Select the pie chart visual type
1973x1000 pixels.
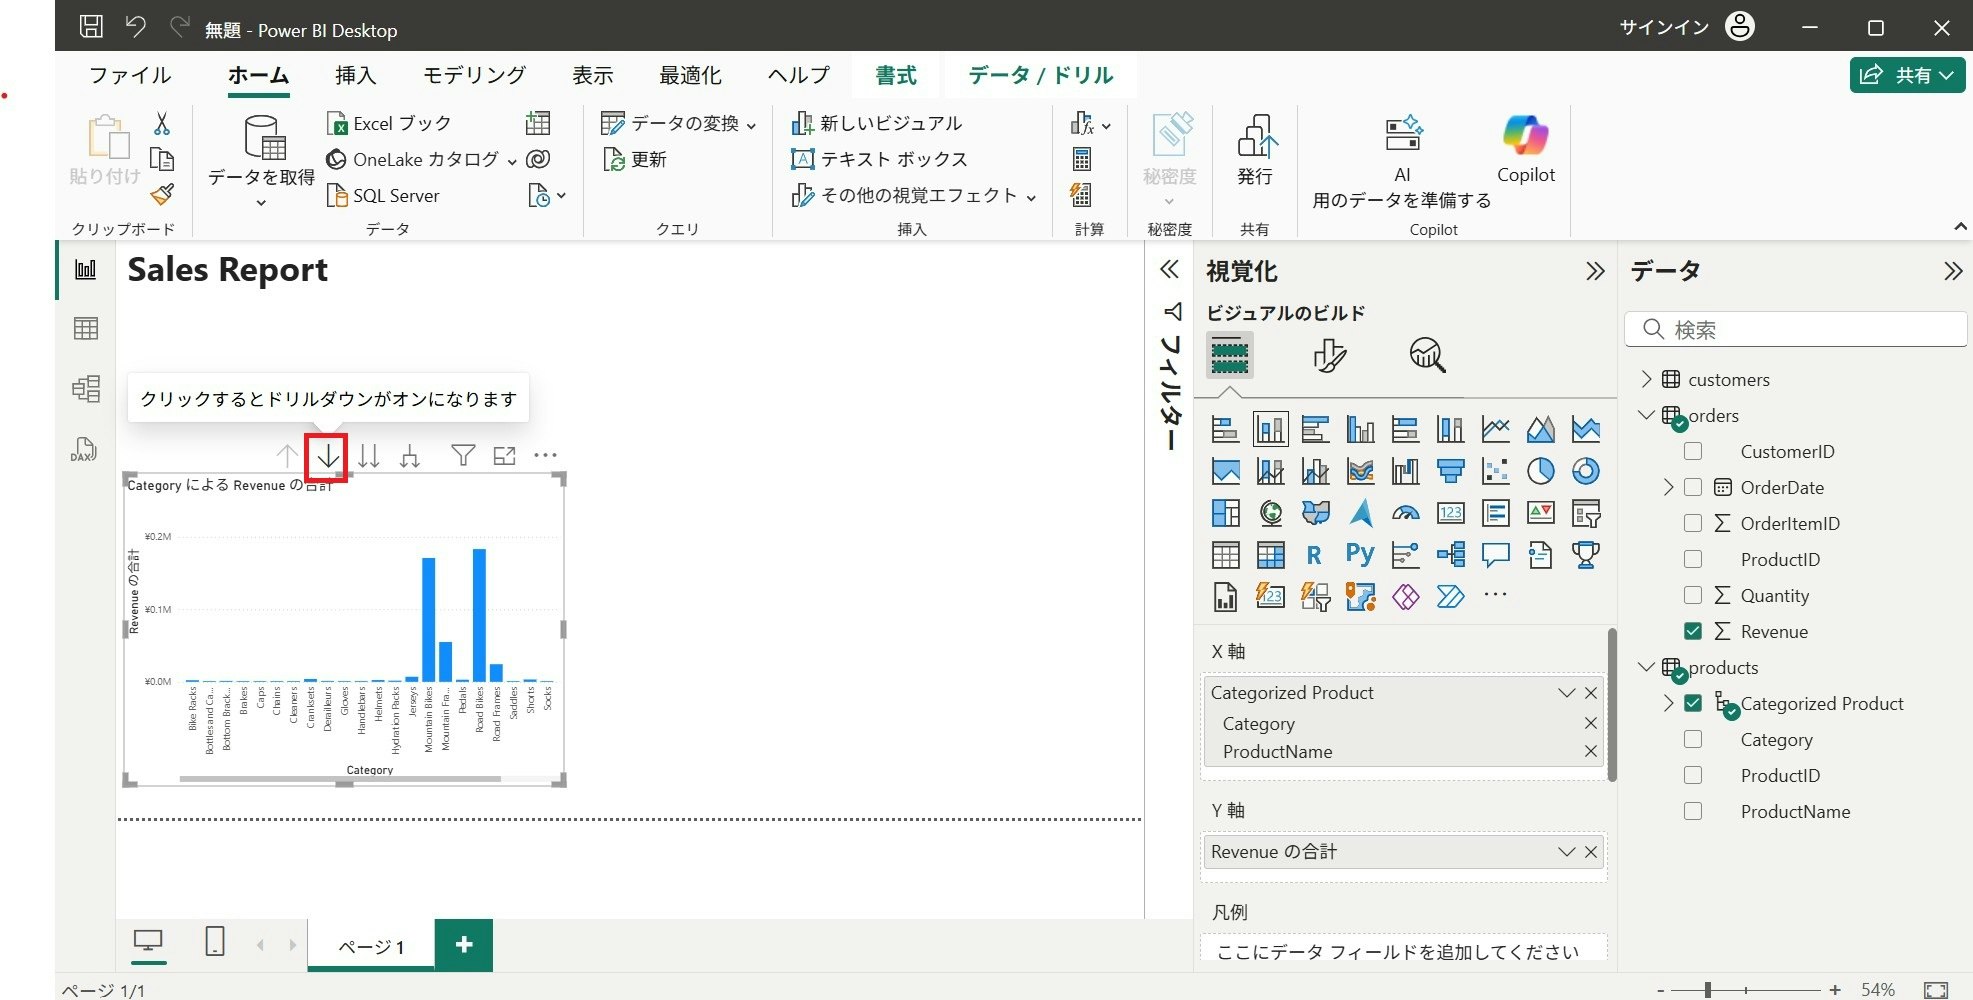point(1541,471)
